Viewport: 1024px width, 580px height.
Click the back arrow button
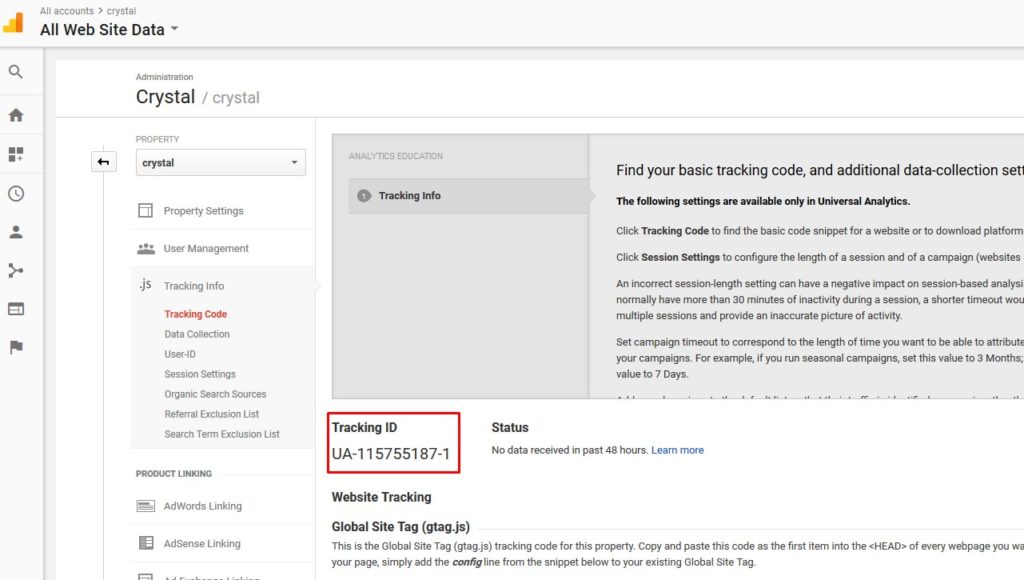coord(104,162)
